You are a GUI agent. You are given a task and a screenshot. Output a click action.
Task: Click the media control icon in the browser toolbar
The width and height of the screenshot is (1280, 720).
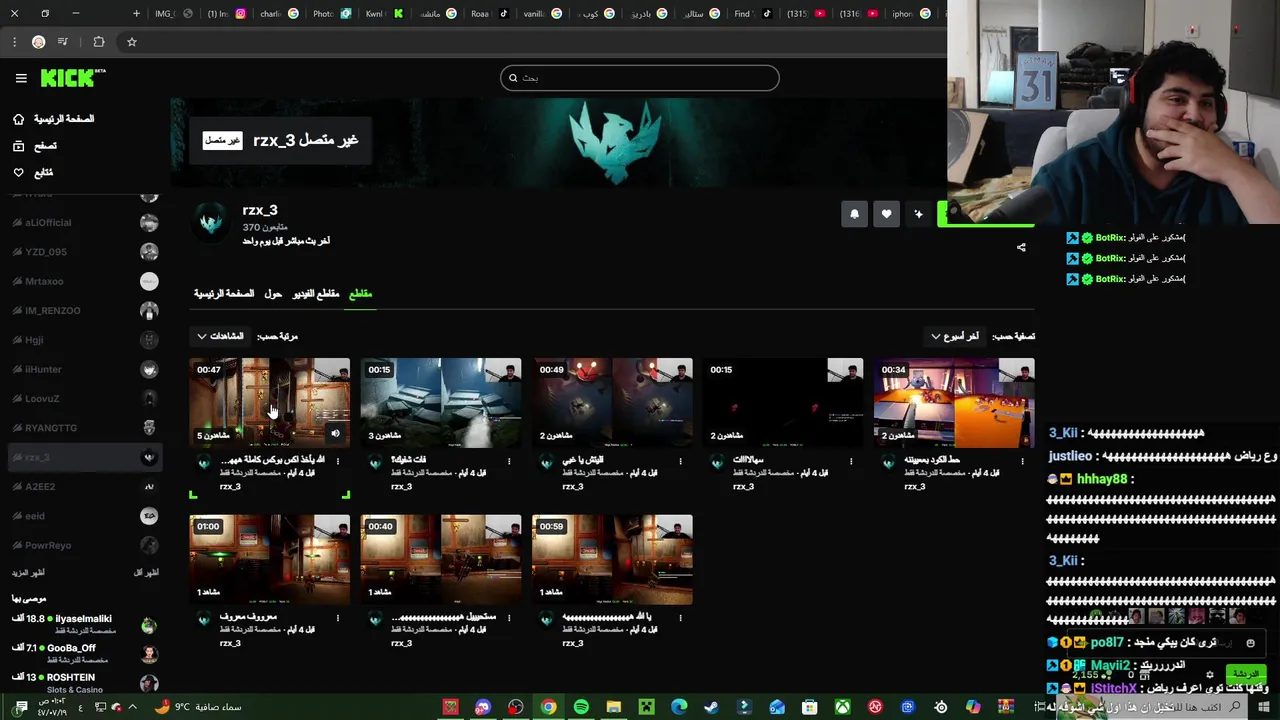tap(63, 42)
